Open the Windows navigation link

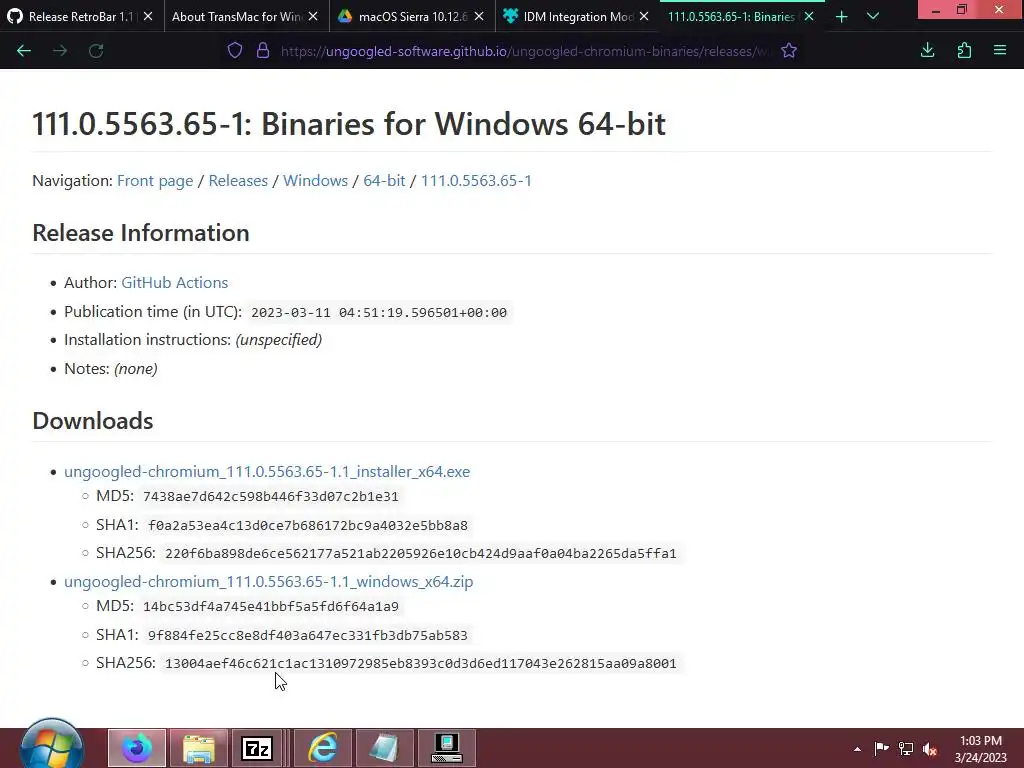pos(315,181)
